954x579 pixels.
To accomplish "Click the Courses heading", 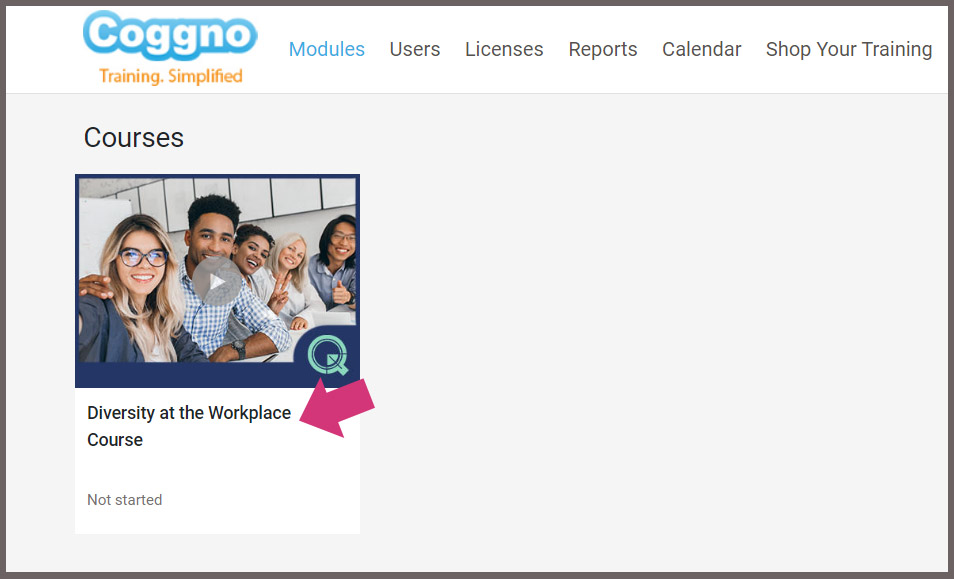I will click(x=134, y=137).
